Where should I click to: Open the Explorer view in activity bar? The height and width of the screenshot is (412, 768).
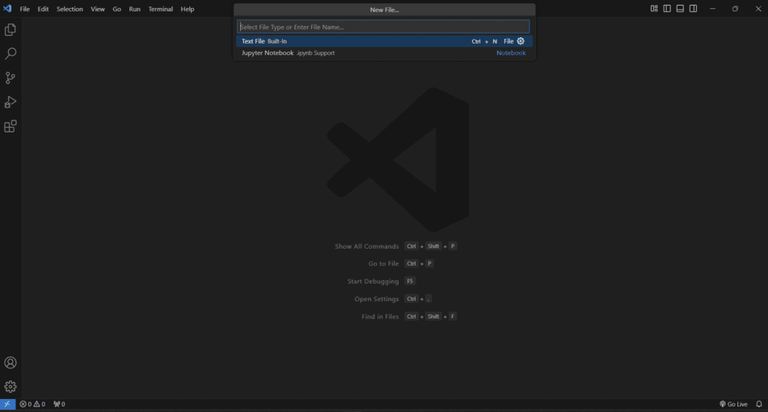pos(10,30)
